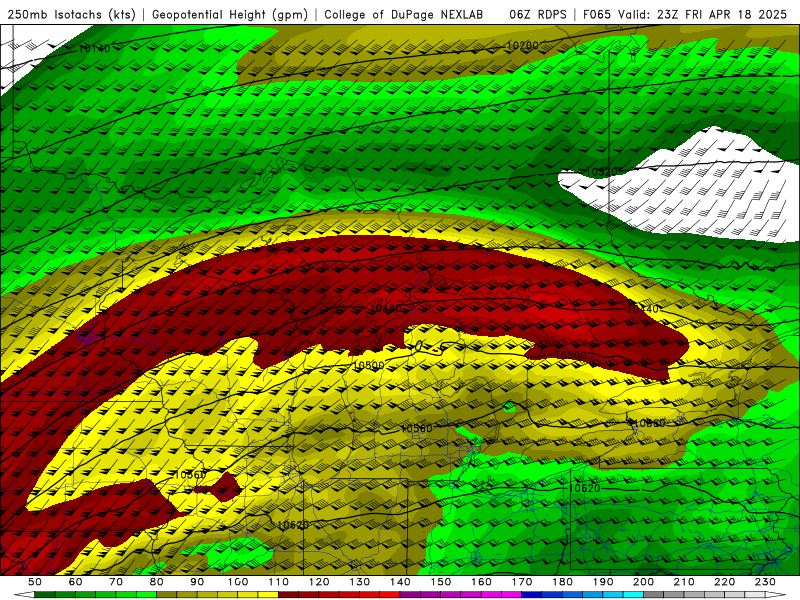This screenshot has height=600, width=800.
Task: Click the 210 value on the color scale
Action: (x=684, y=582)
